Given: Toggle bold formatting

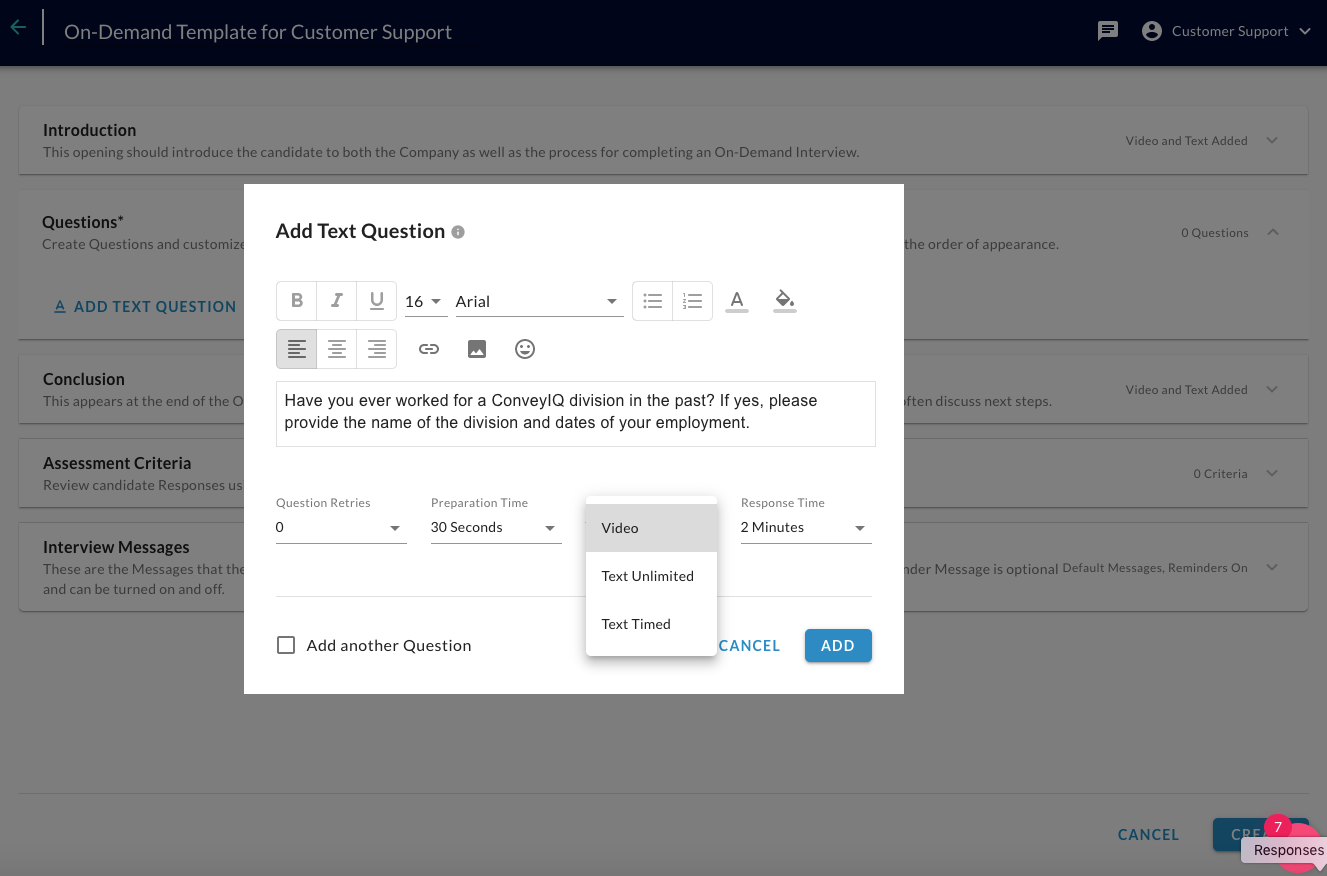Looking at the screenshot, I should point(297,300).
